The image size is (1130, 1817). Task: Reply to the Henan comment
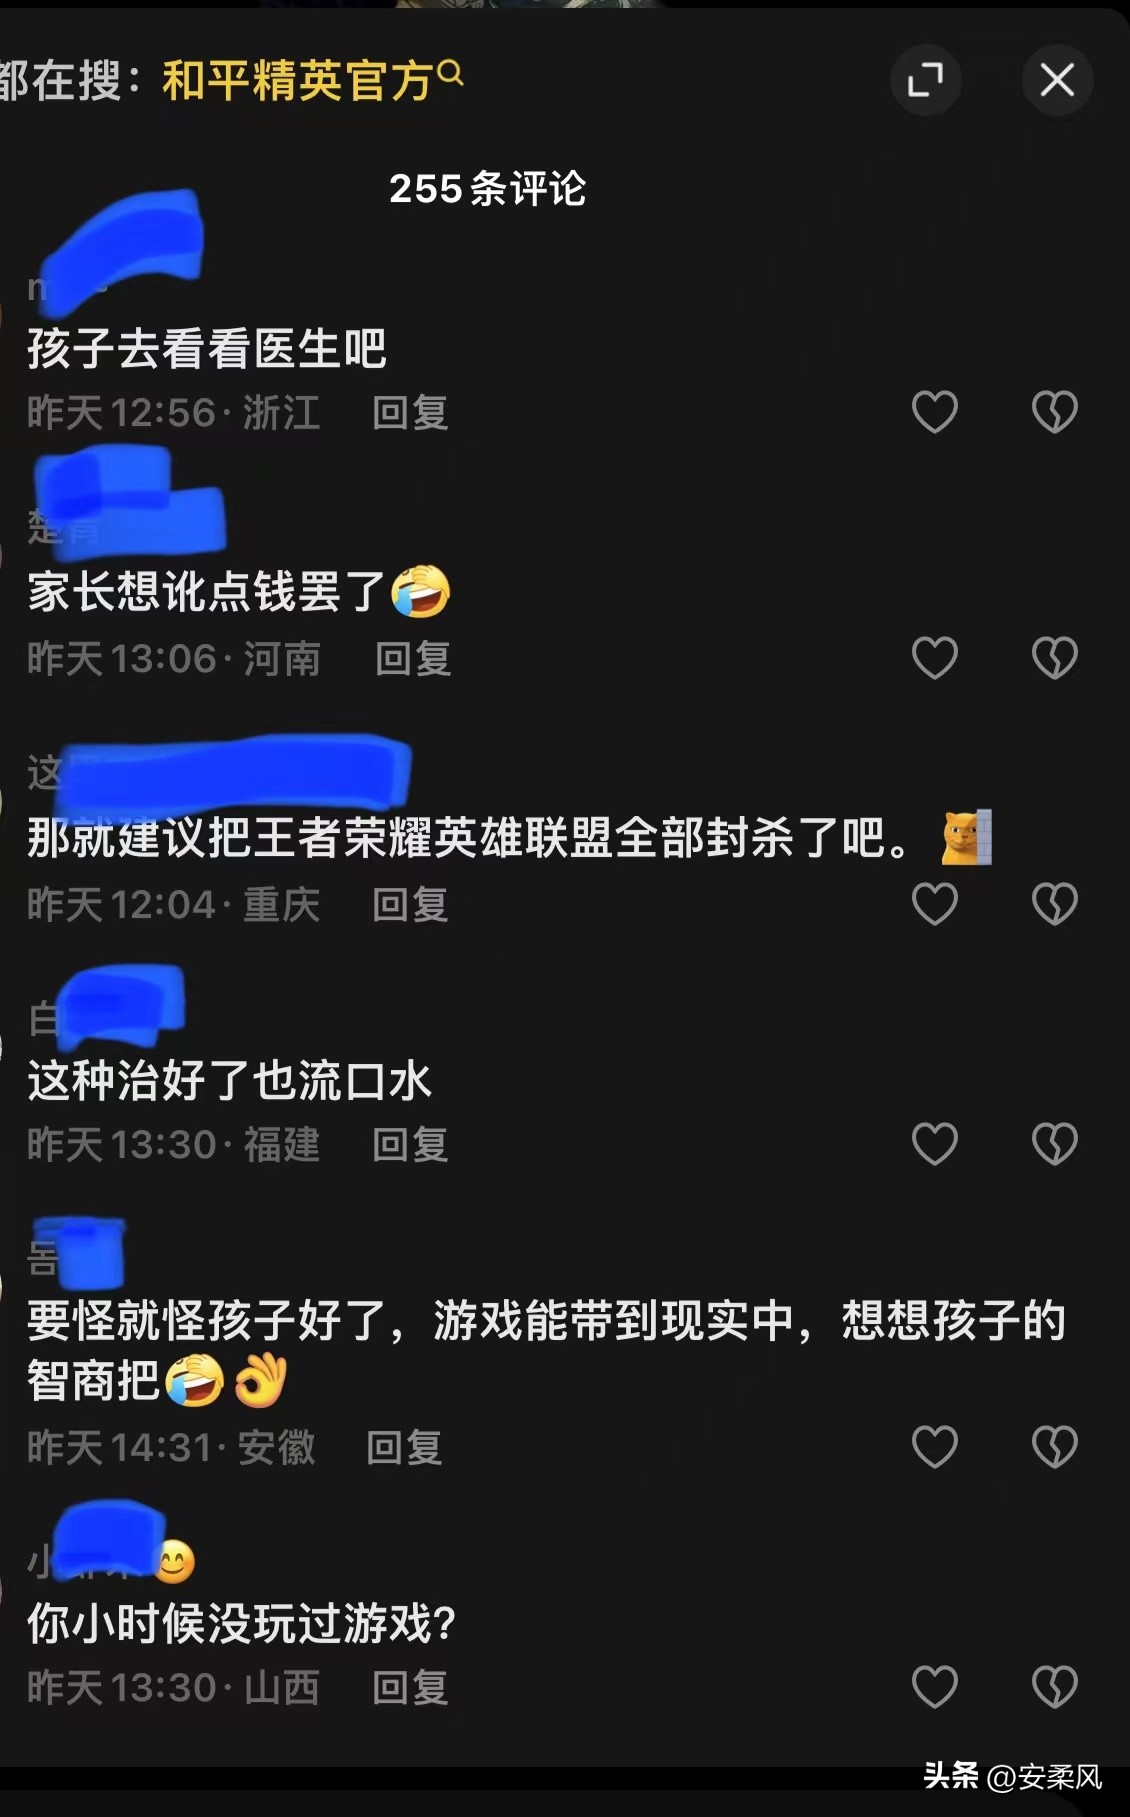412,658
